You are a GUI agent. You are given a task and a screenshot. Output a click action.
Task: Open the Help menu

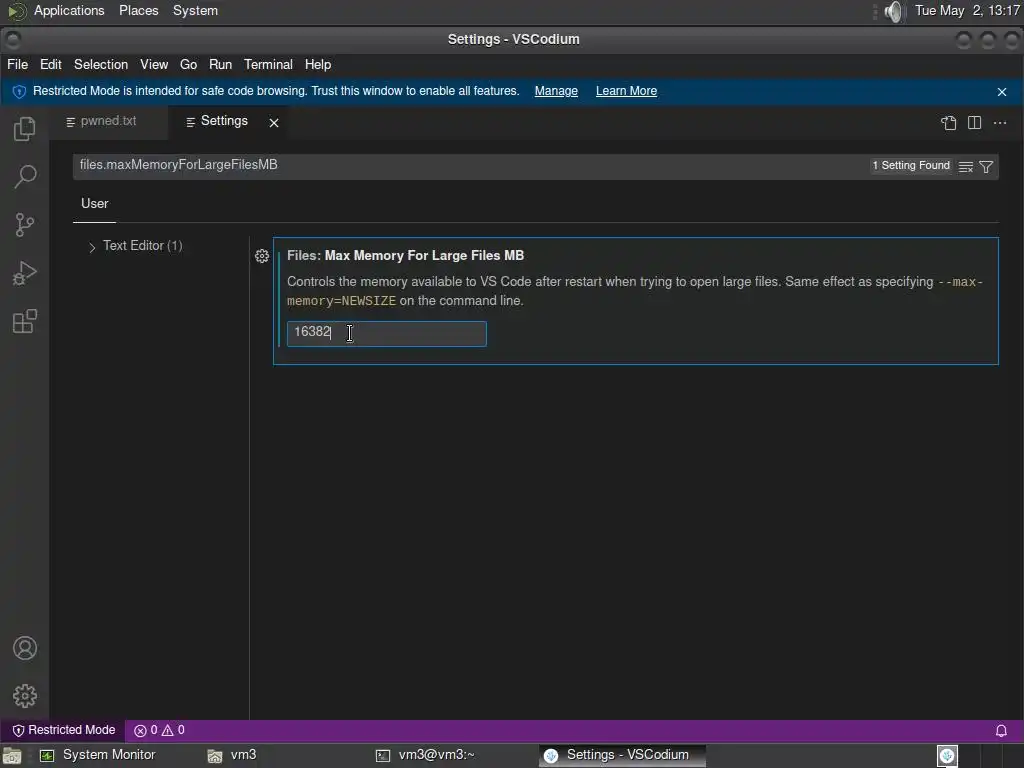318,65
